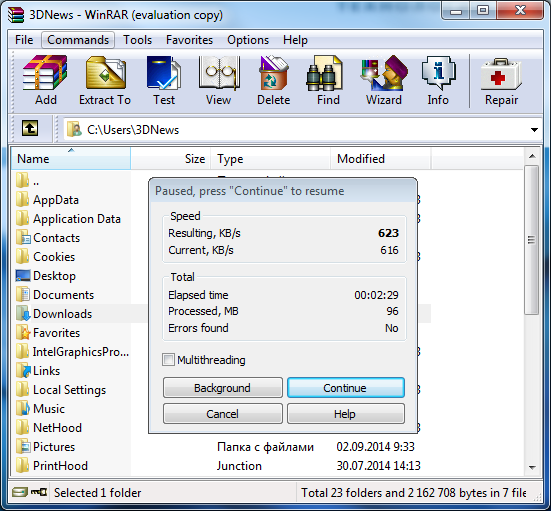
Task: Select the Documents folder icon
Action: point(23,295)
